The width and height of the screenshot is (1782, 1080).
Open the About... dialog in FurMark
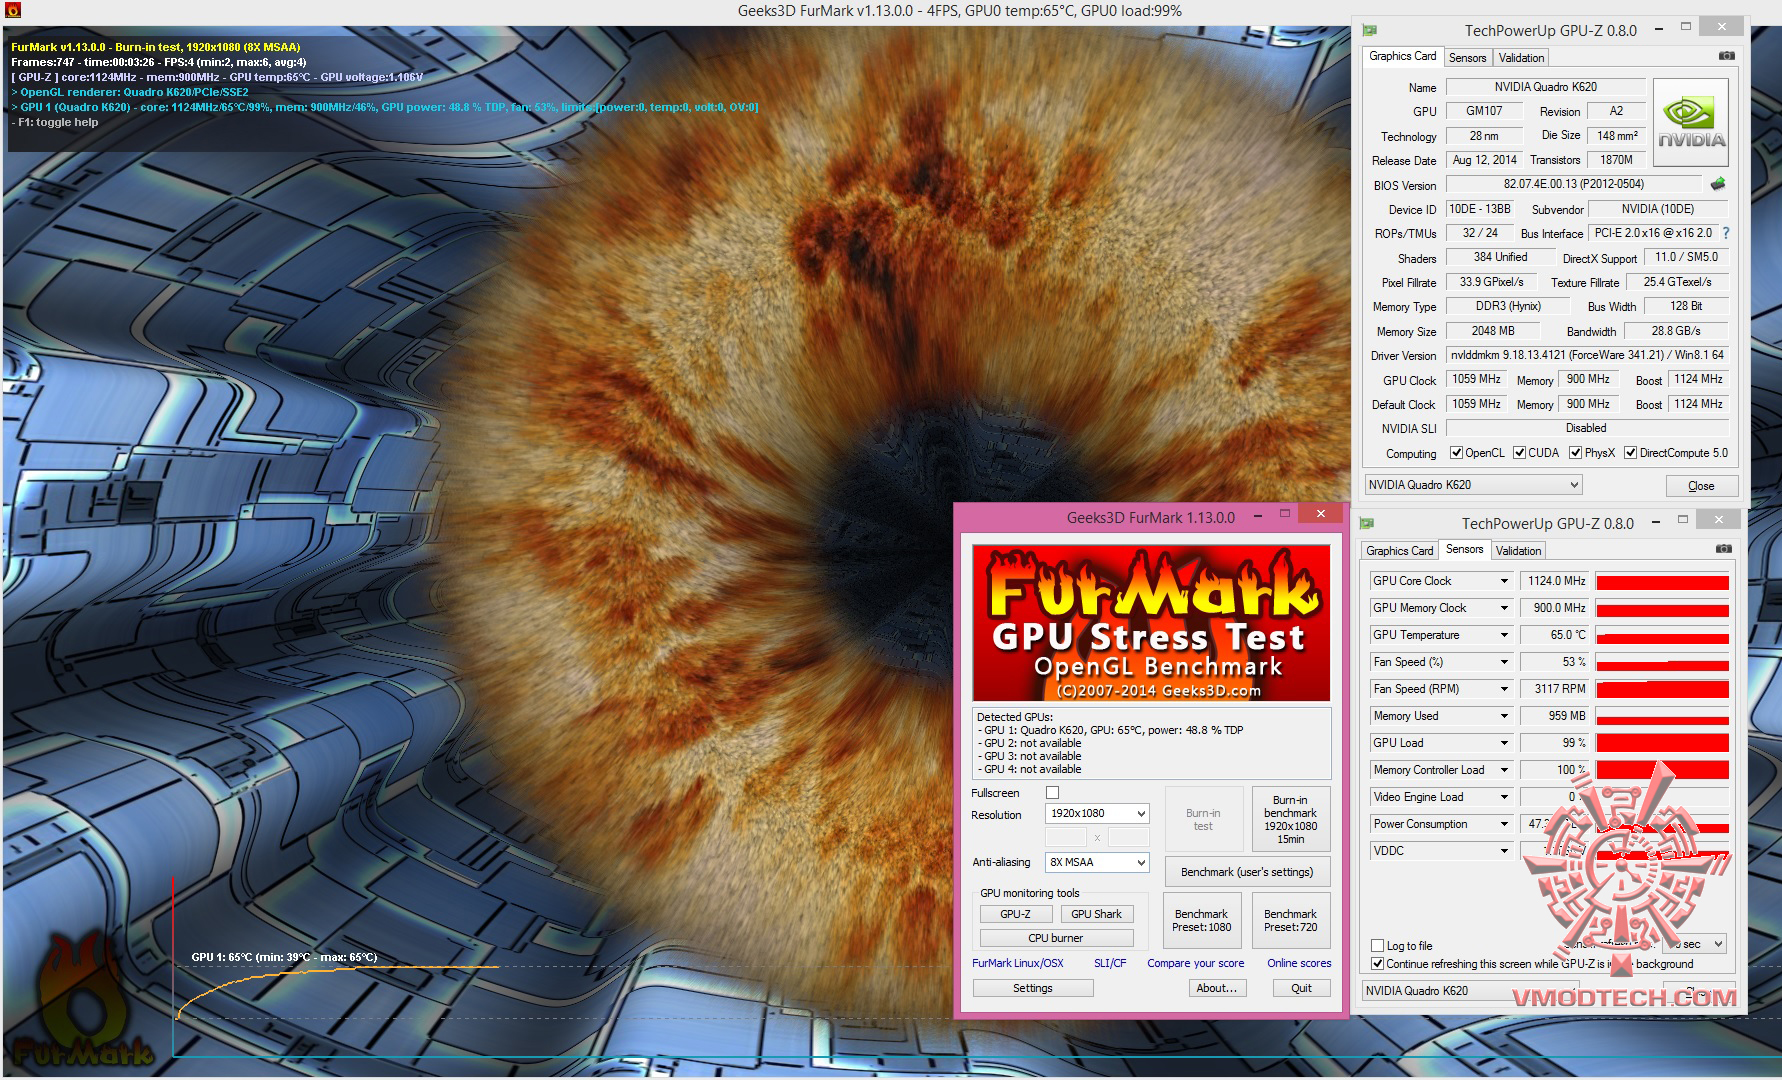point(1217,988)
